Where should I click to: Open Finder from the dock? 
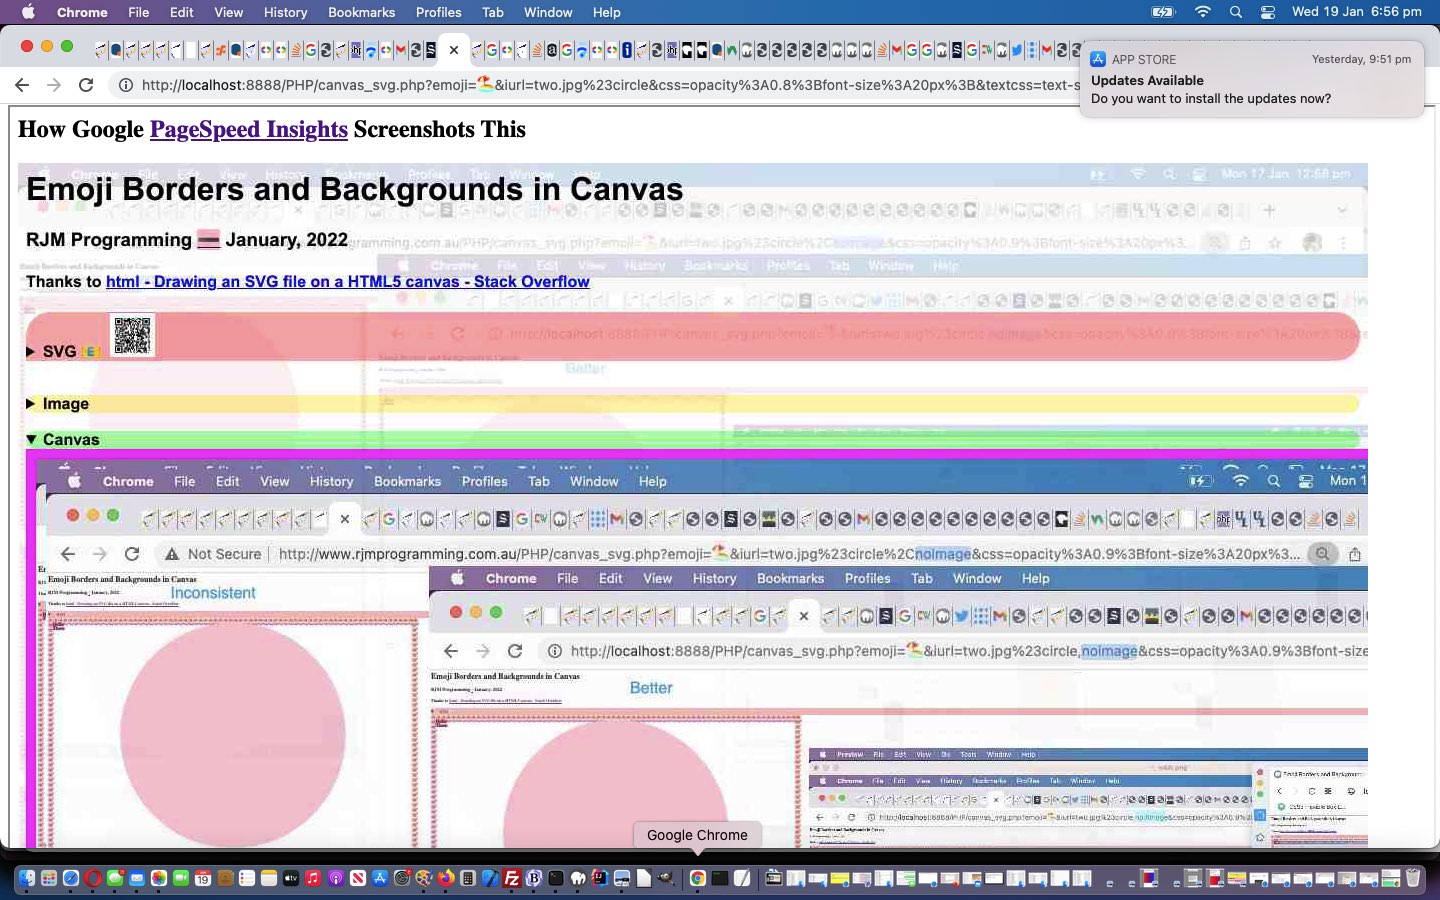coord(26,879)
